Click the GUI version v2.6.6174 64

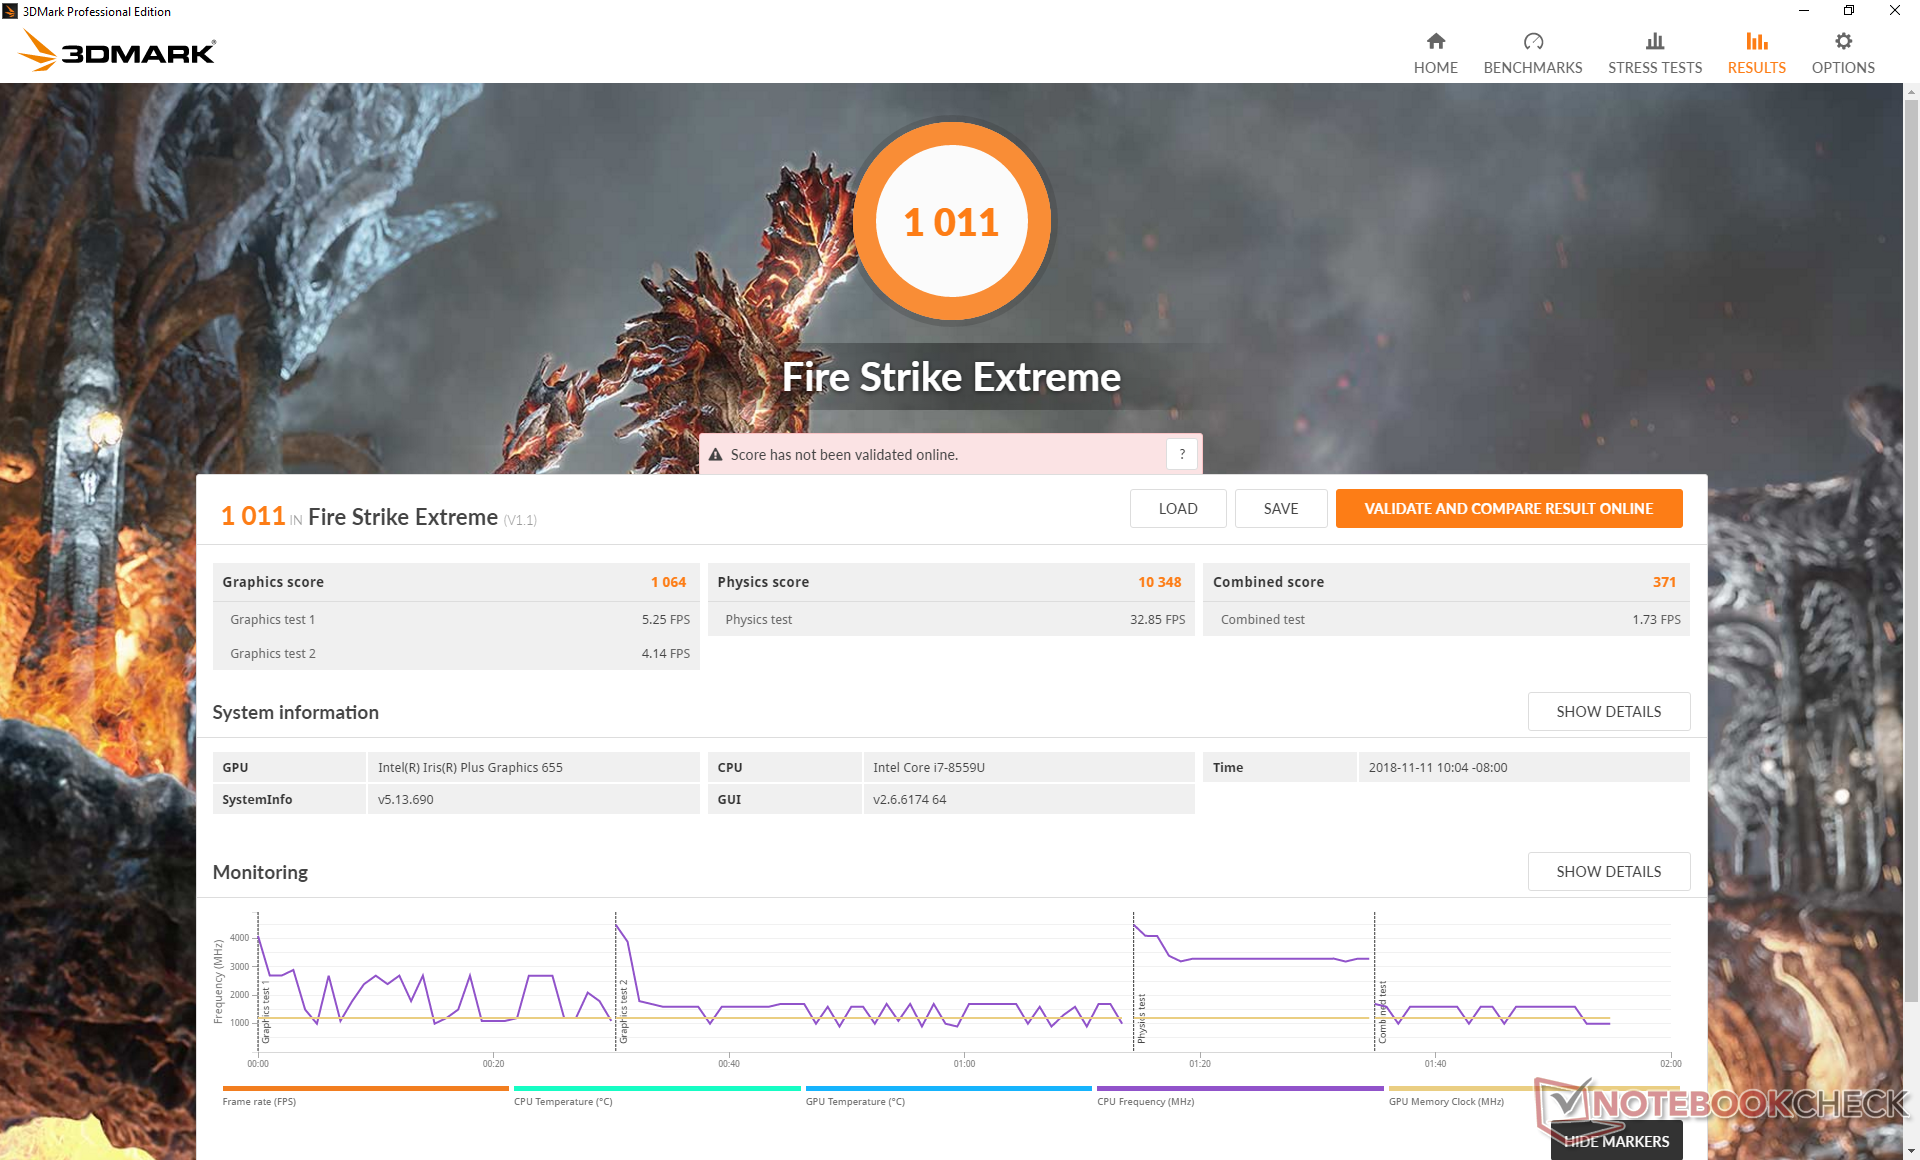point(909,799)
